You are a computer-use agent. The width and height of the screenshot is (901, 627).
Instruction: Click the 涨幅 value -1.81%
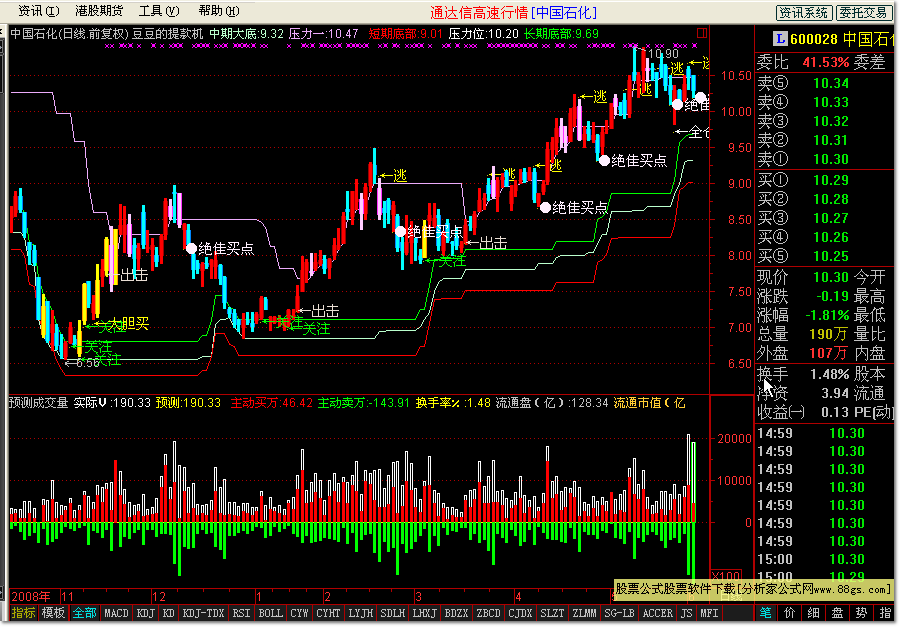[x=827, y=316]
